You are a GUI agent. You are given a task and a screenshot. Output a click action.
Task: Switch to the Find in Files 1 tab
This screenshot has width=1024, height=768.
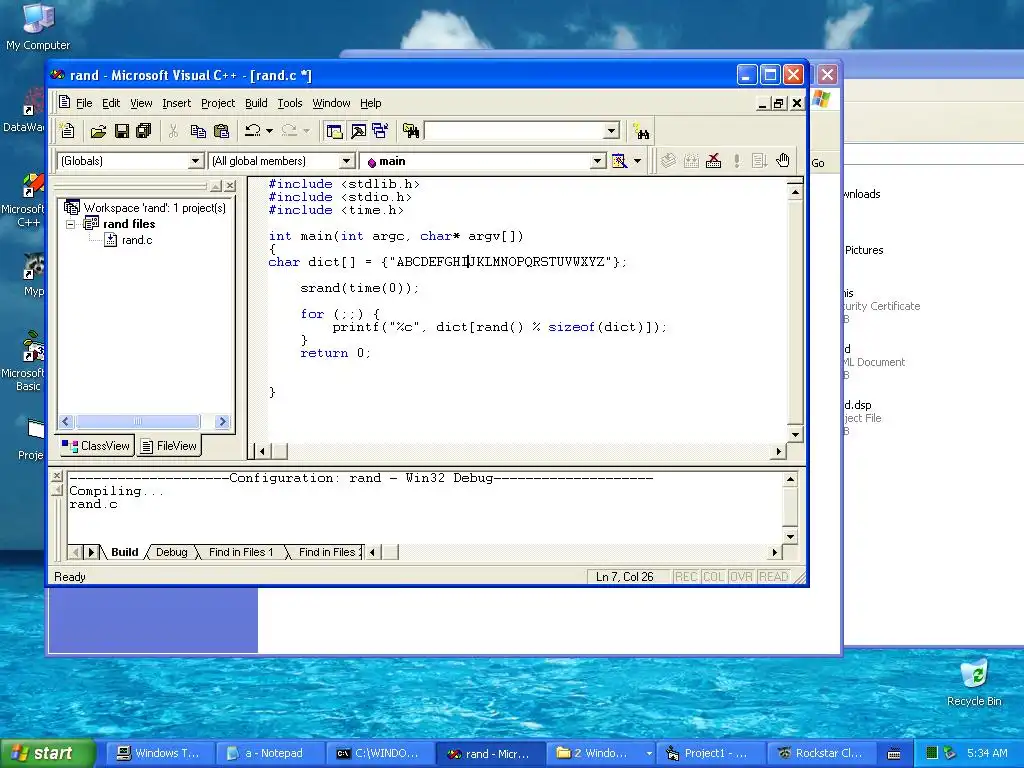coord(240,552)
